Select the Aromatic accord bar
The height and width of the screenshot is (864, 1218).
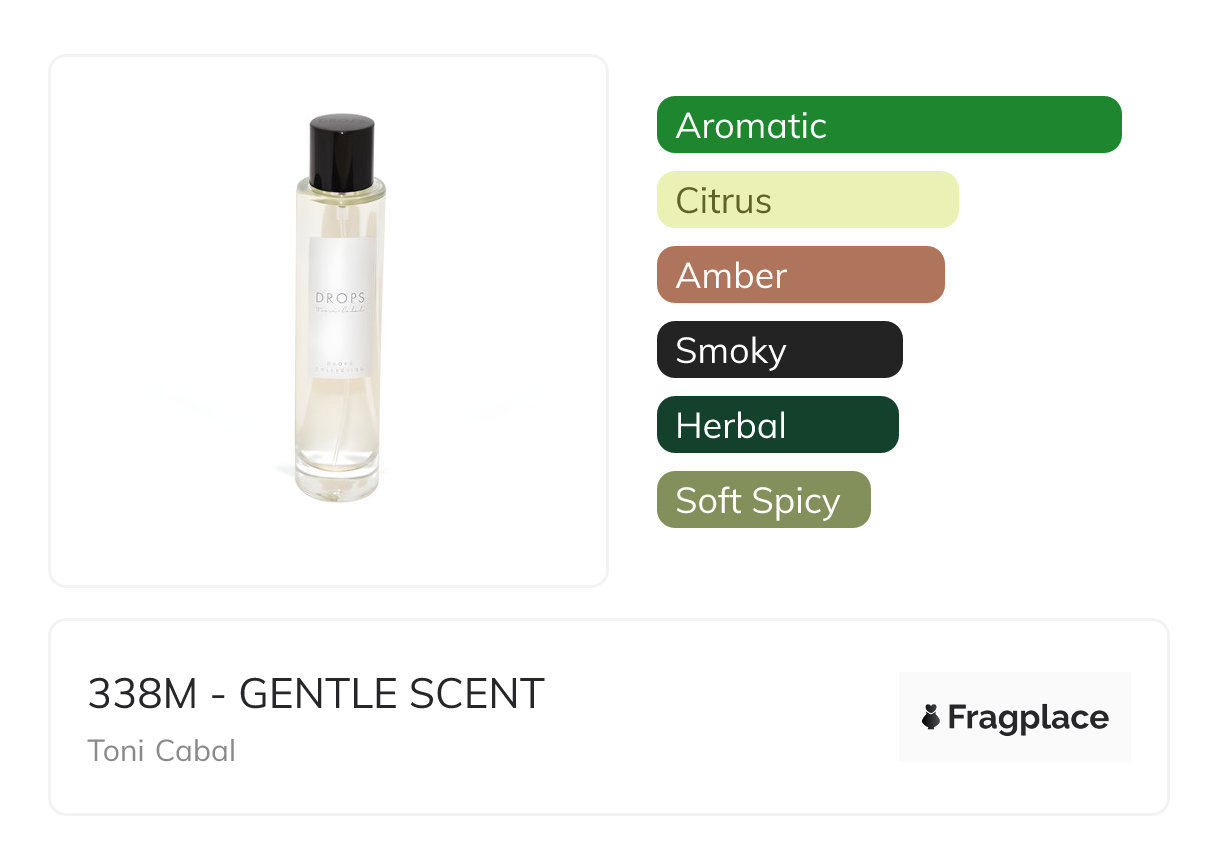pos(889,125)
